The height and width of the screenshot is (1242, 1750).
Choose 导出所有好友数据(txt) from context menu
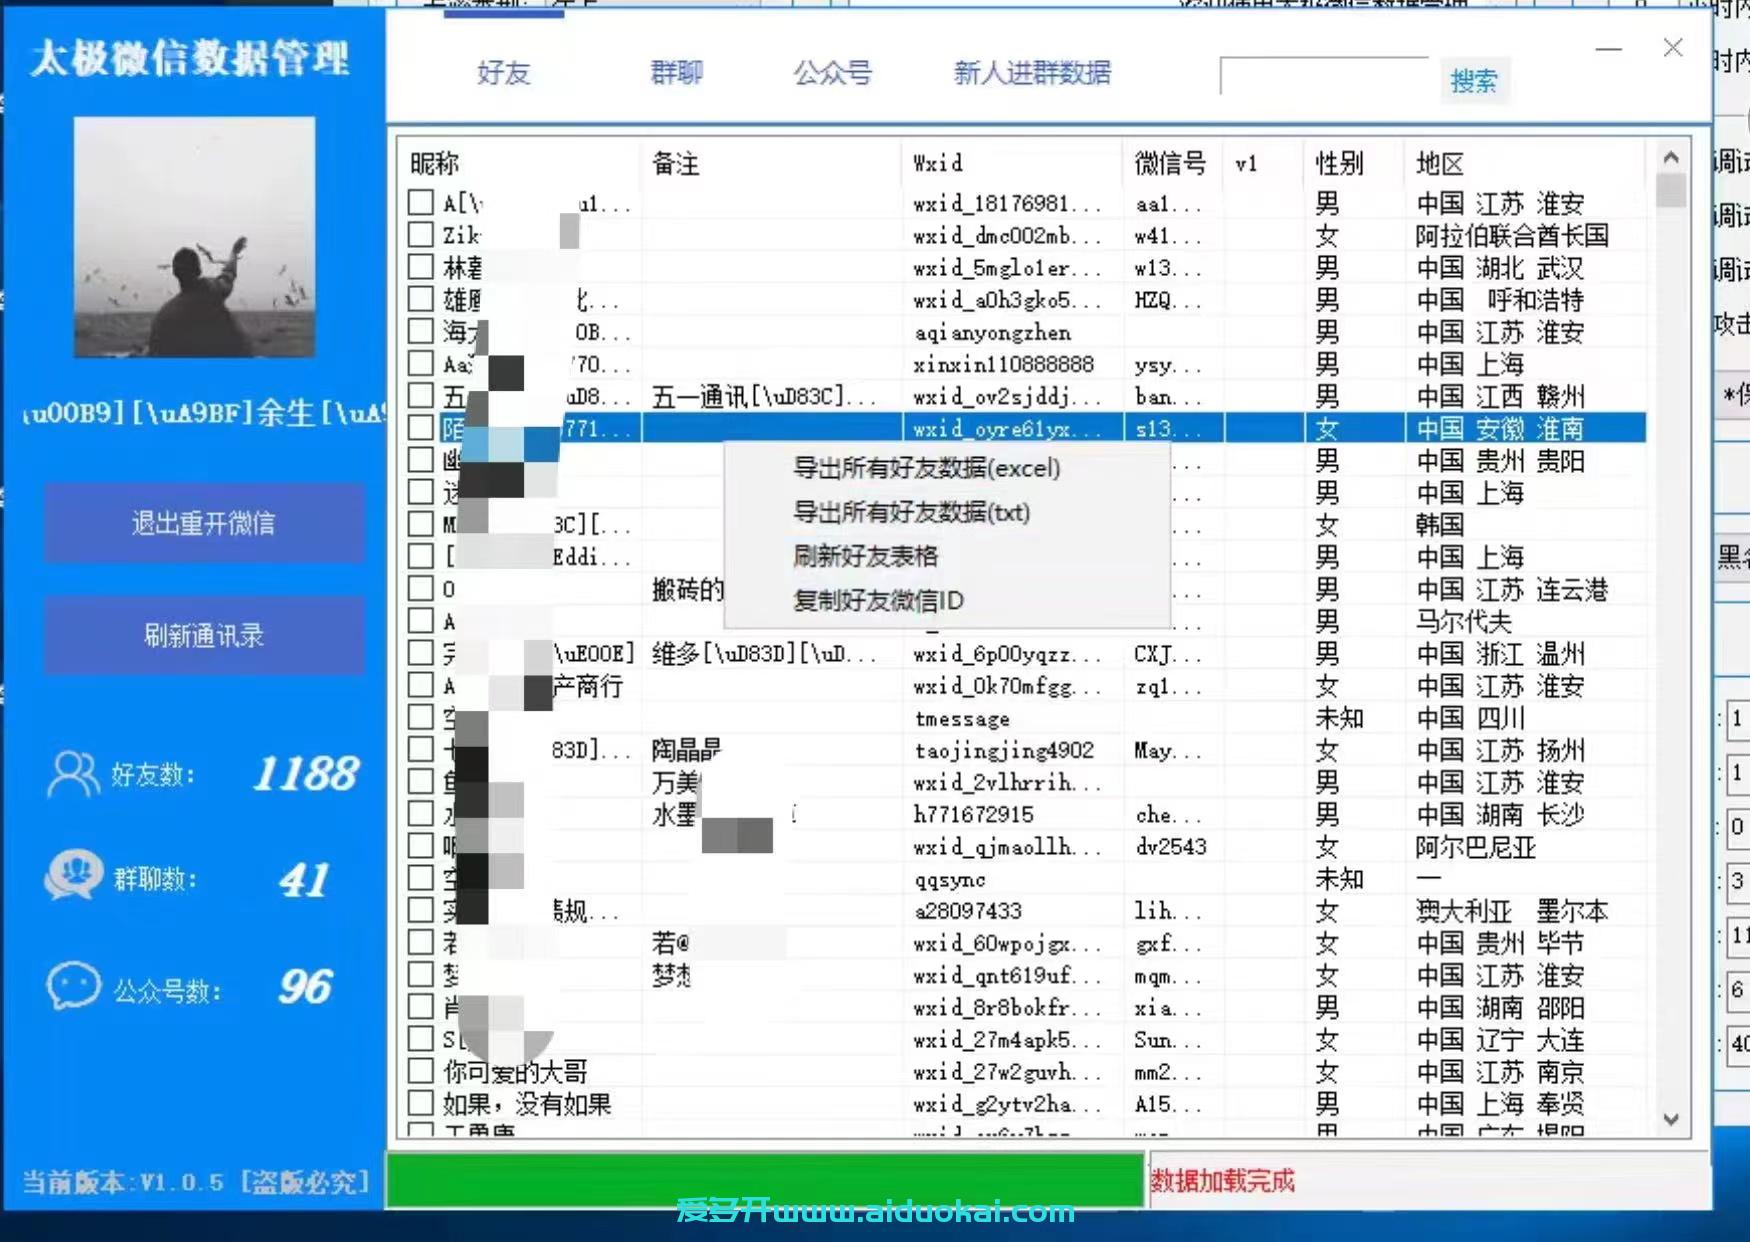pyautogui.click(x=911, y=512)
